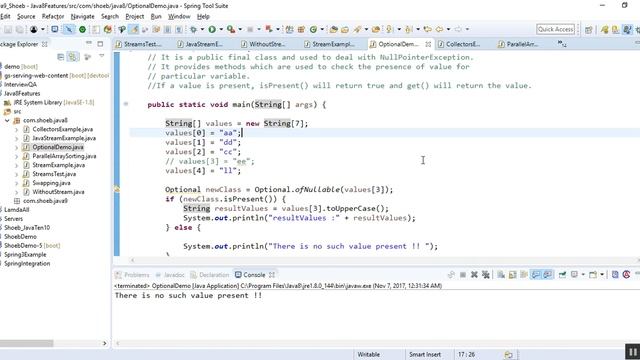The image size is (640, 360).
Task: Click Remove Launch icon in Console toolbar
Action: (x=474, y=275)
